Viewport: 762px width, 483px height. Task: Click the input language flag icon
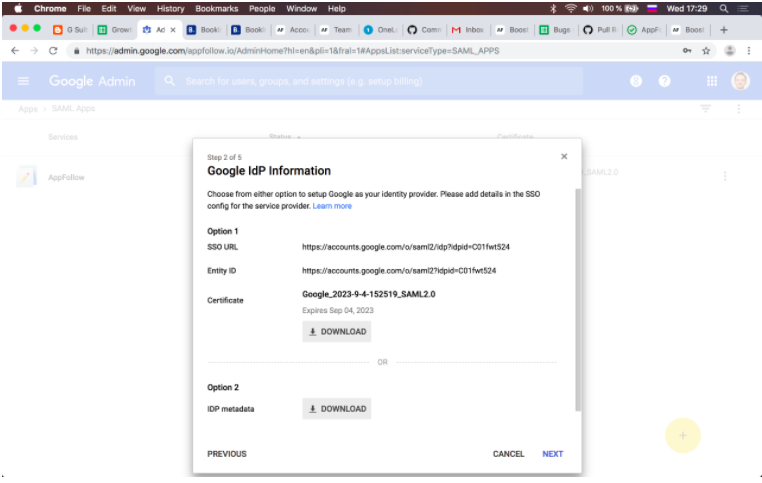click(652, 9)
